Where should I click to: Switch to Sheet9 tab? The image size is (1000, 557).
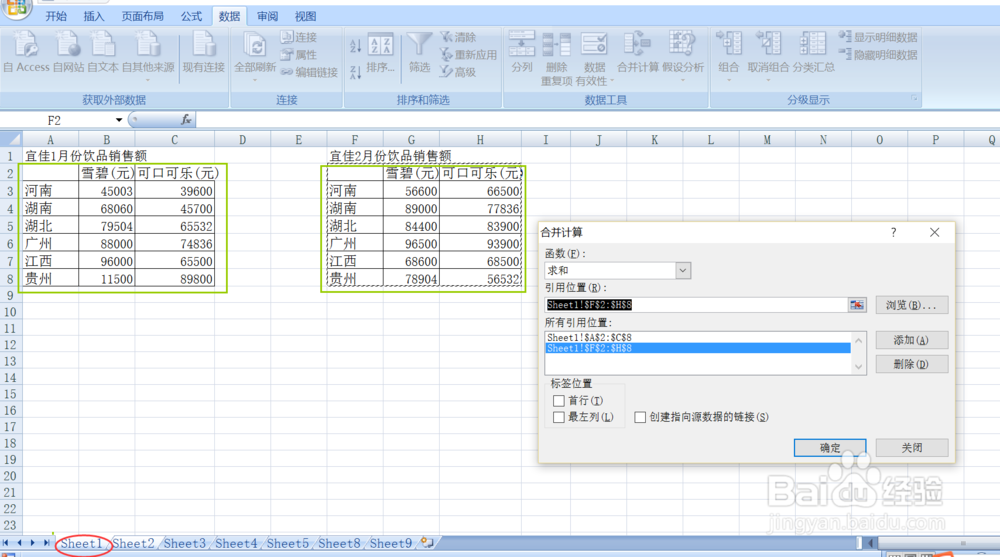point(390,544)
